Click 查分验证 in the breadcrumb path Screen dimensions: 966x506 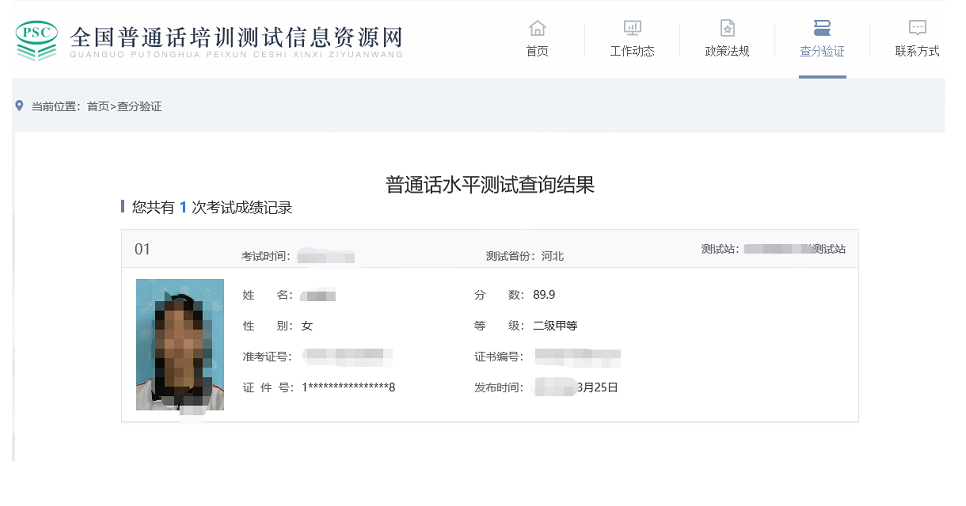tap(139, 106)
